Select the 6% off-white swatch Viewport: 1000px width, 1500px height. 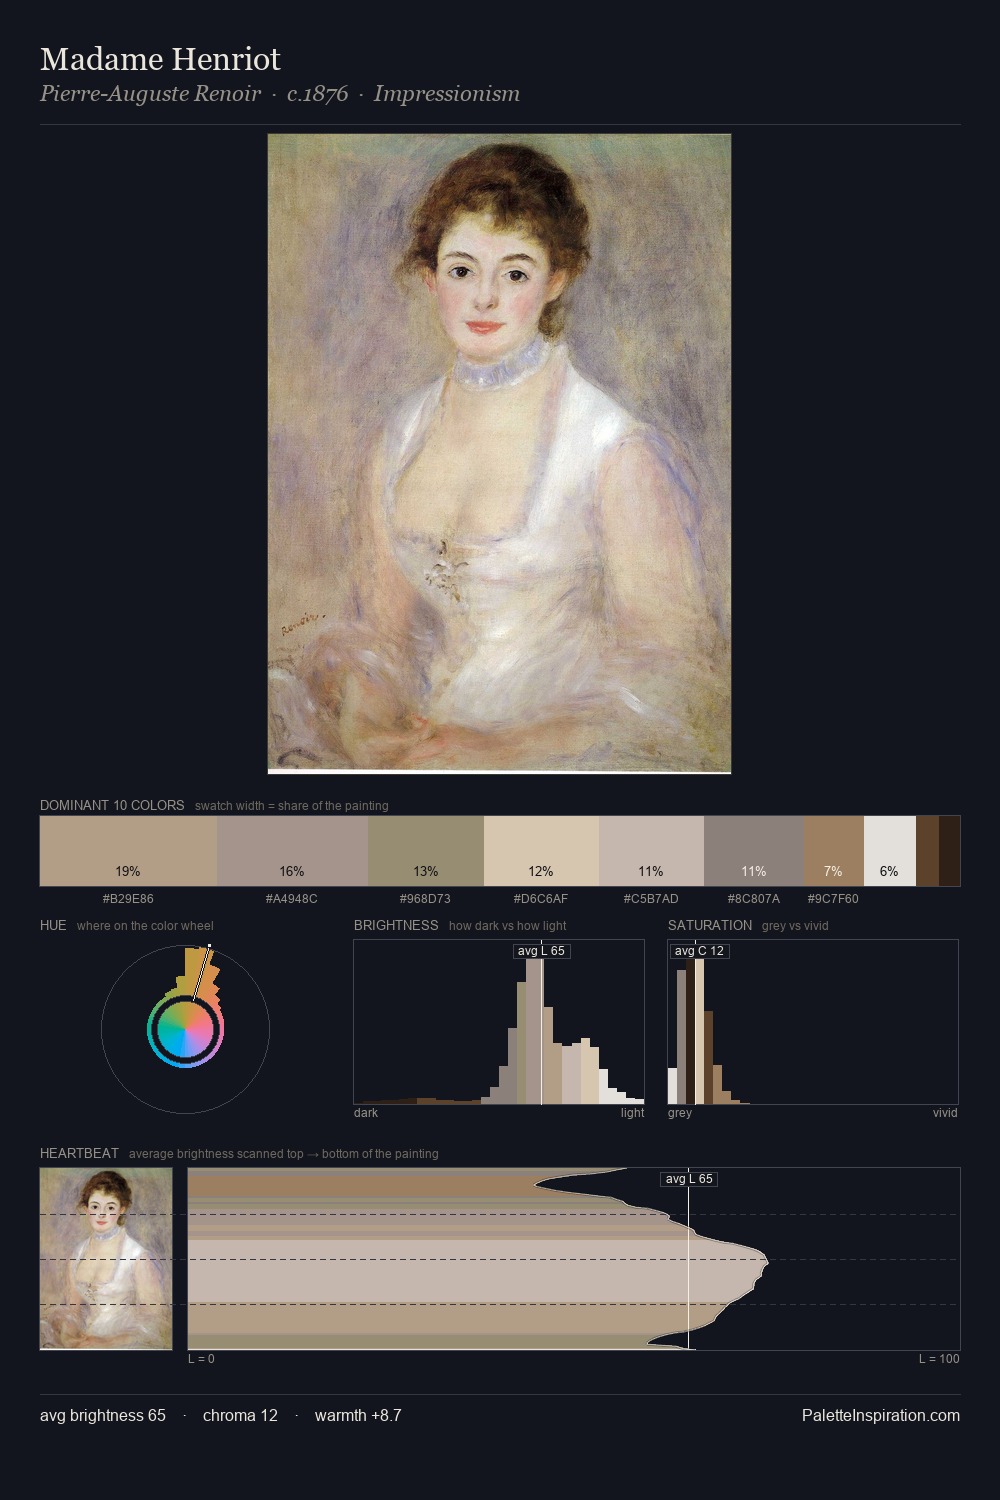click(890, 851)
